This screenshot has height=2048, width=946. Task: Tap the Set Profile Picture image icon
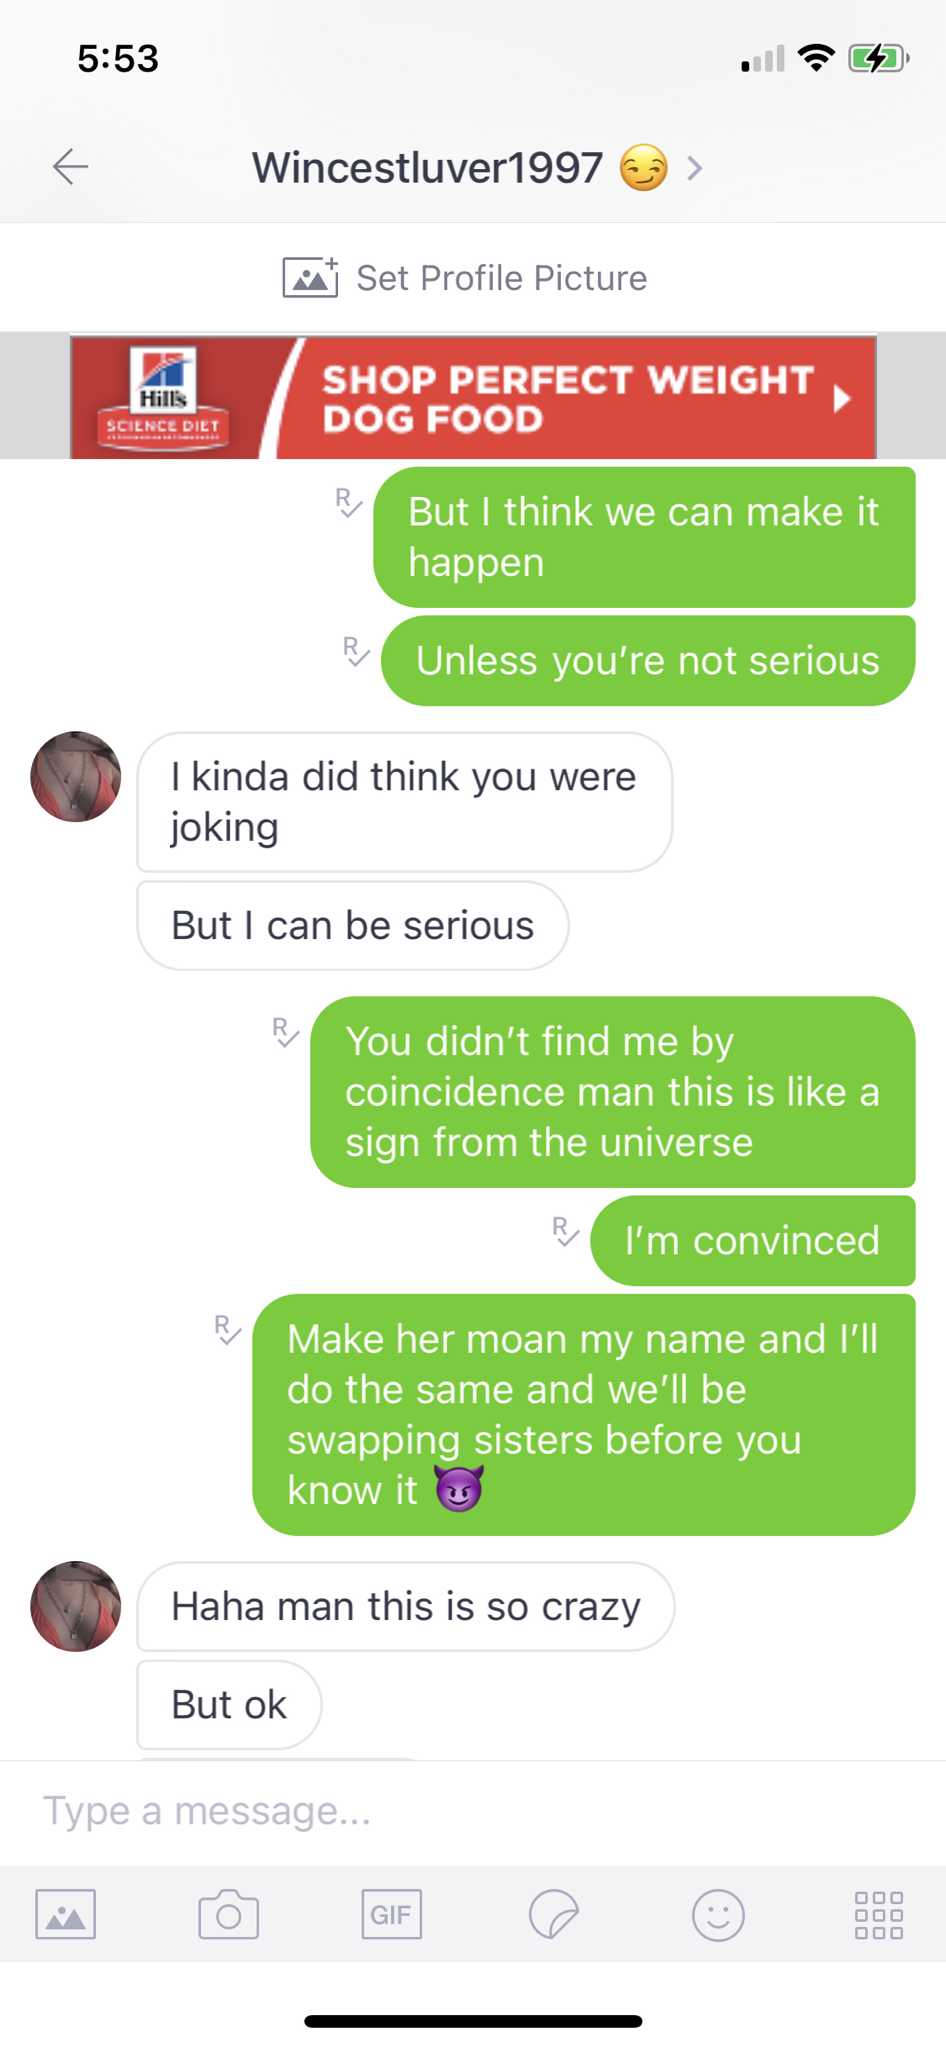coord(310,277)
